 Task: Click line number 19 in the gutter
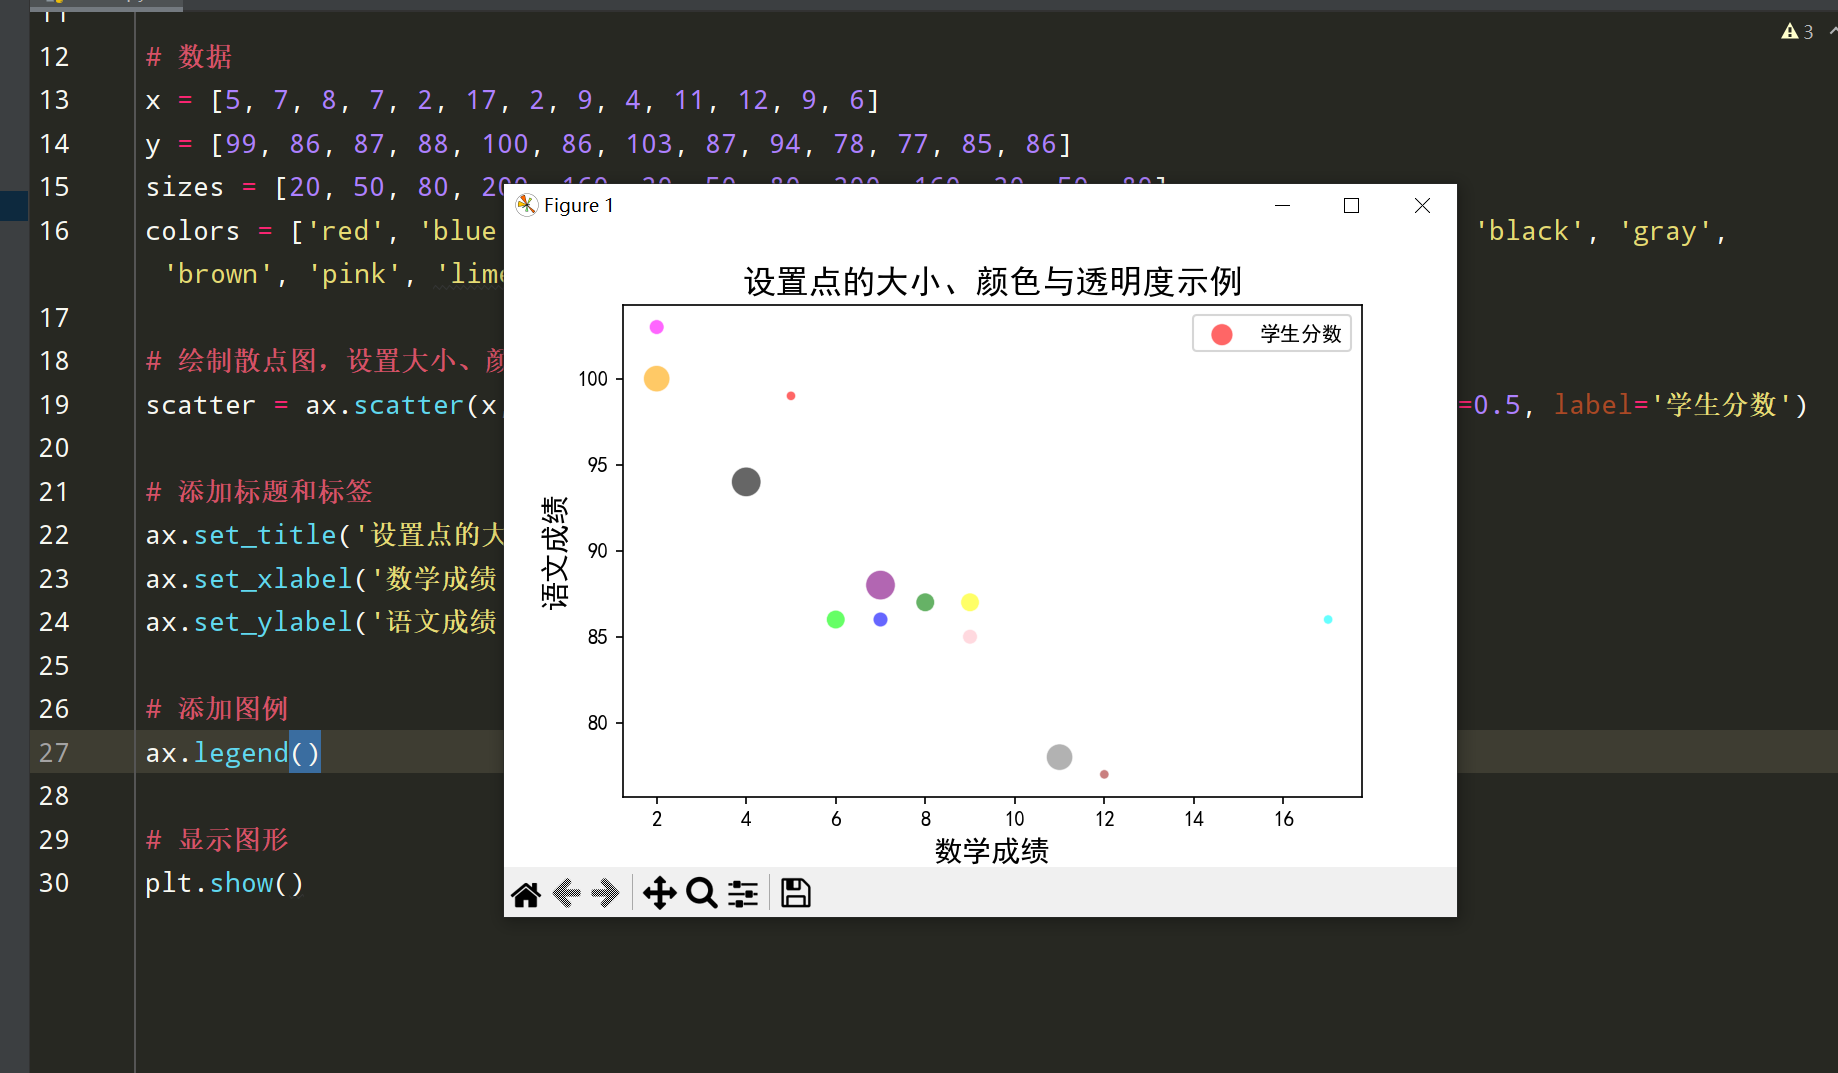pos(54,405)
